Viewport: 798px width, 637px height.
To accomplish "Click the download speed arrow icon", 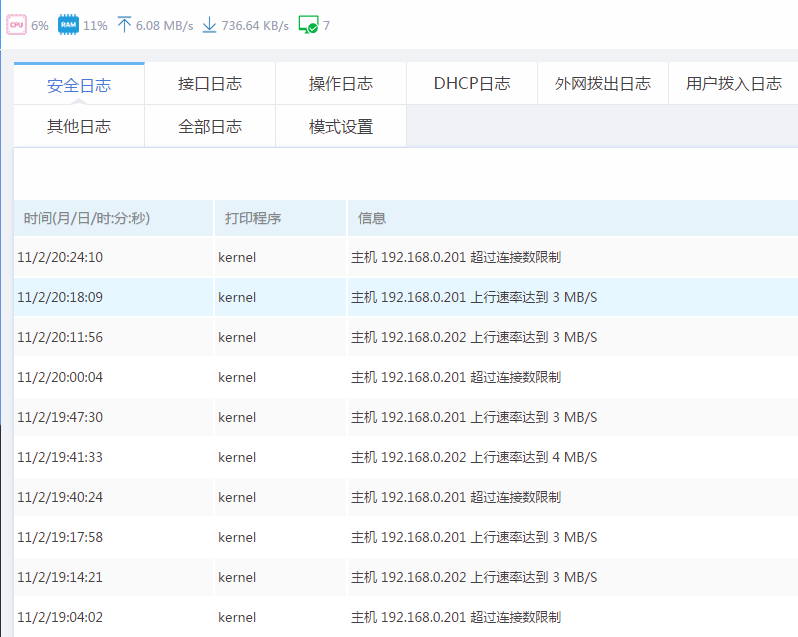I will click(209, 25).
